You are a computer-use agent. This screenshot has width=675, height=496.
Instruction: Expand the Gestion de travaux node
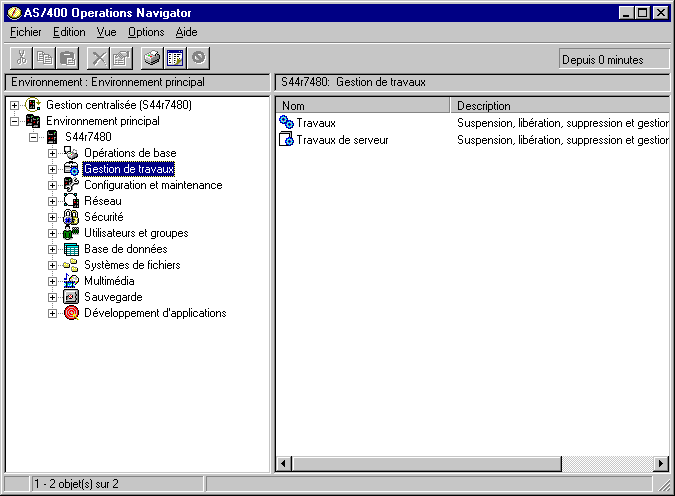[52, 169]
